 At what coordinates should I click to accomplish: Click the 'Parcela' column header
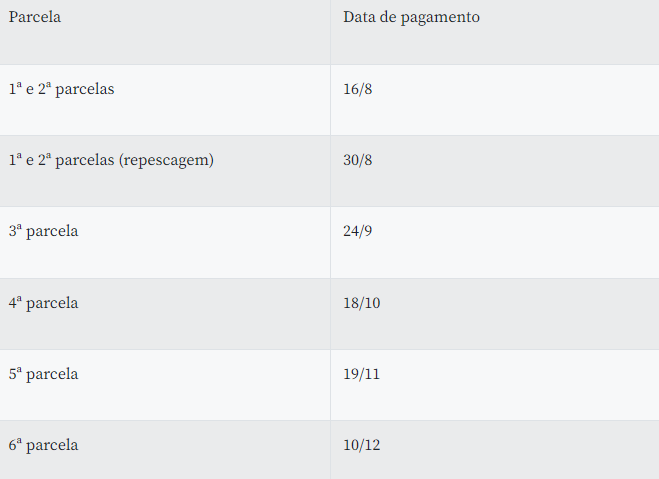click(35, 17)
